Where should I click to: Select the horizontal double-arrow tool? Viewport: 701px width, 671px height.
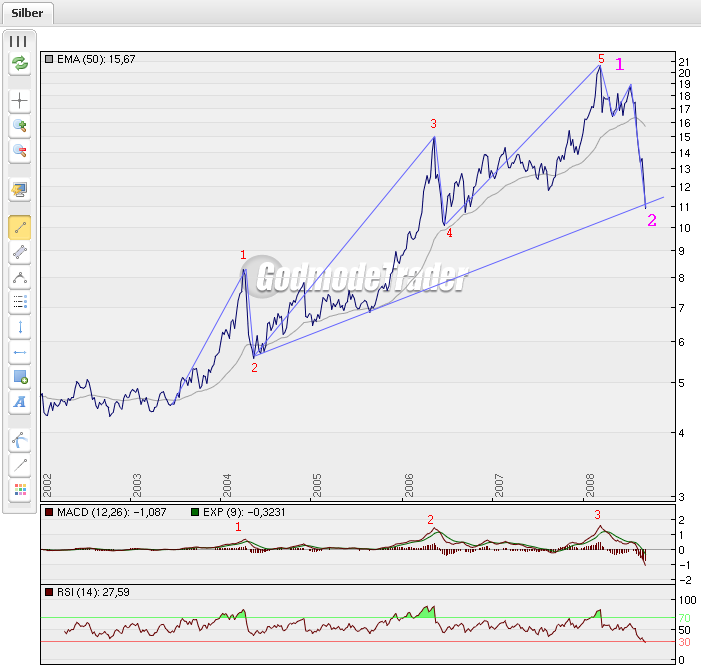coord(19,352)
